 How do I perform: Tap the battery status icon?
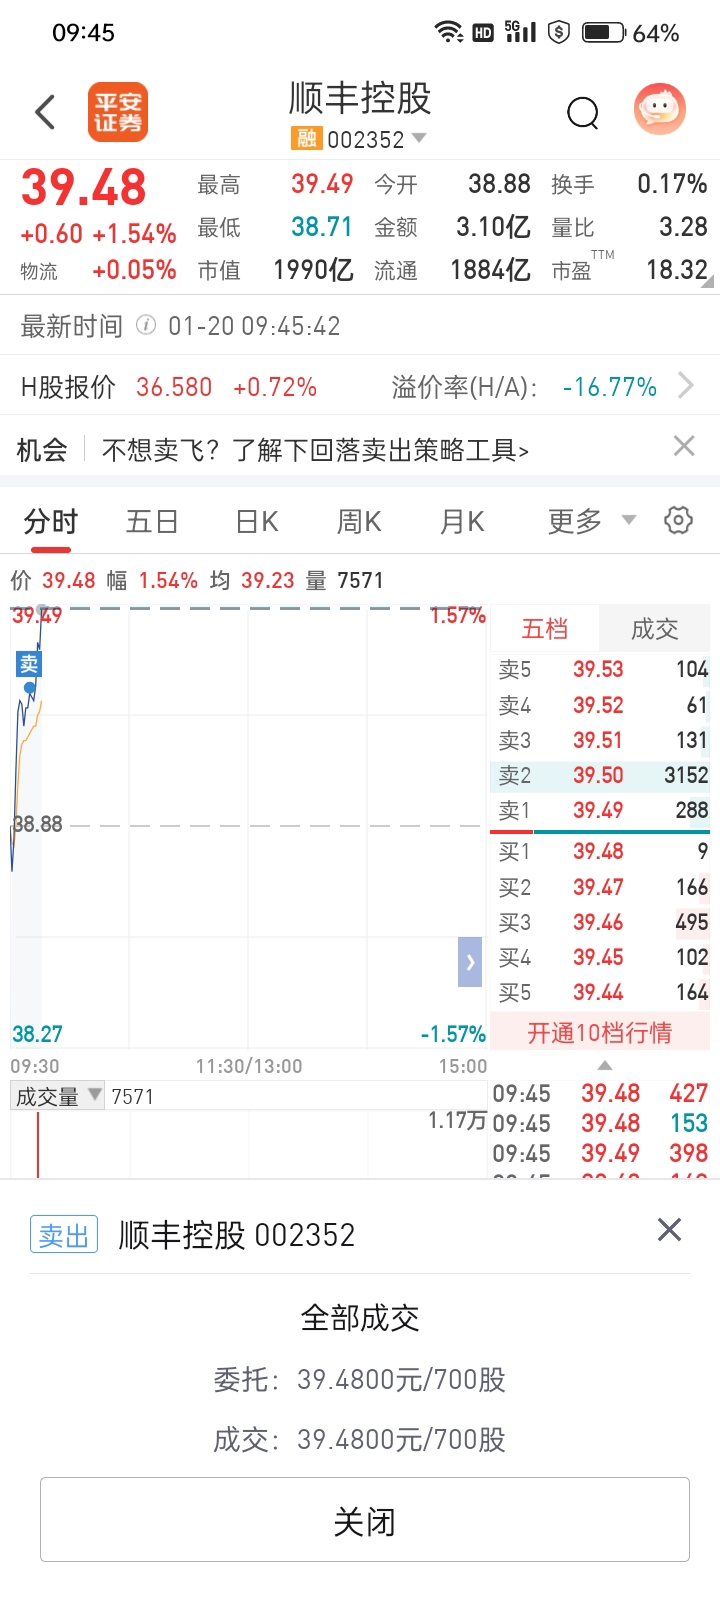point(603,32)
